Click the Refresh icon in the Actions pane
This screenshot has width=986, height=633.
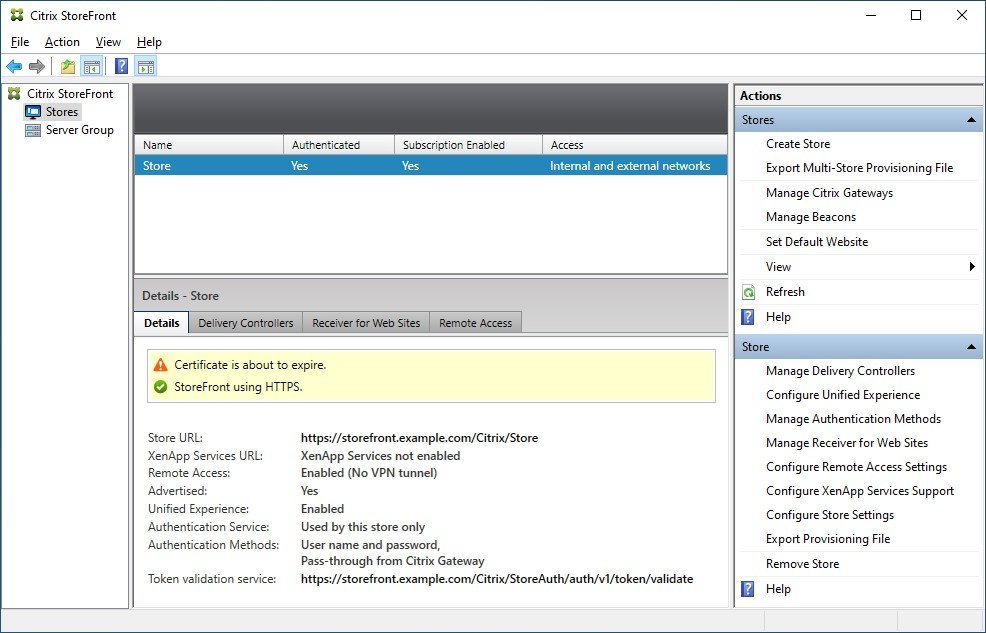click(x=749, y=292)
